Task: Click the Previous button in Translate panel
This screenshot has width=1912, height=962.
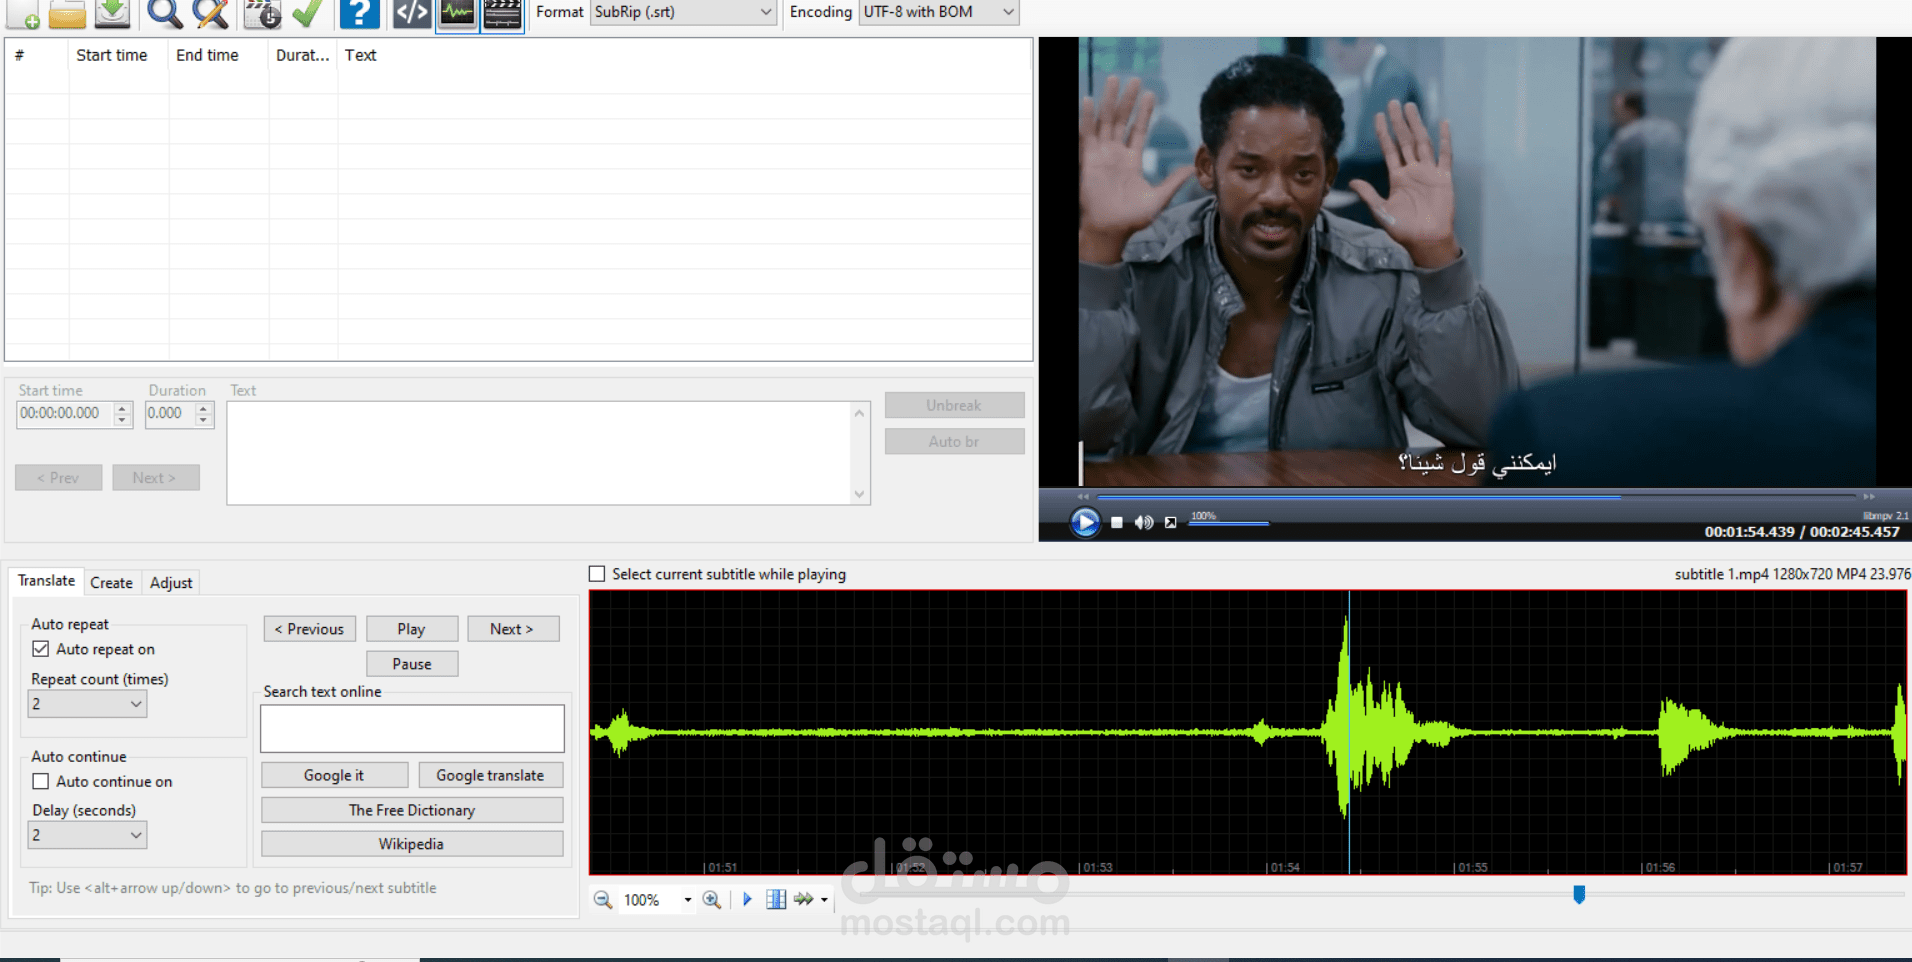Action: tap(309, 629)
